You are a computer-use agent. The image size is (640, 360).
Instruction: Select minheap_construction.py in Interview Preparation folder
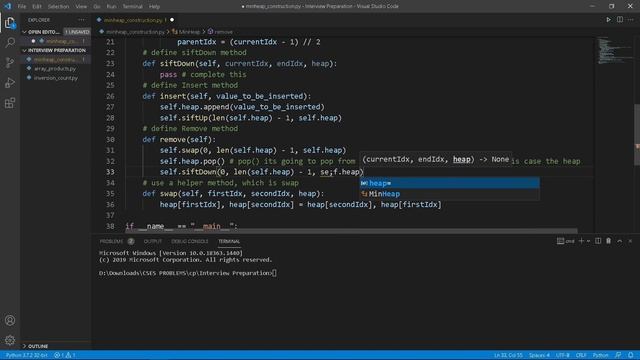(x=55, y=60)
